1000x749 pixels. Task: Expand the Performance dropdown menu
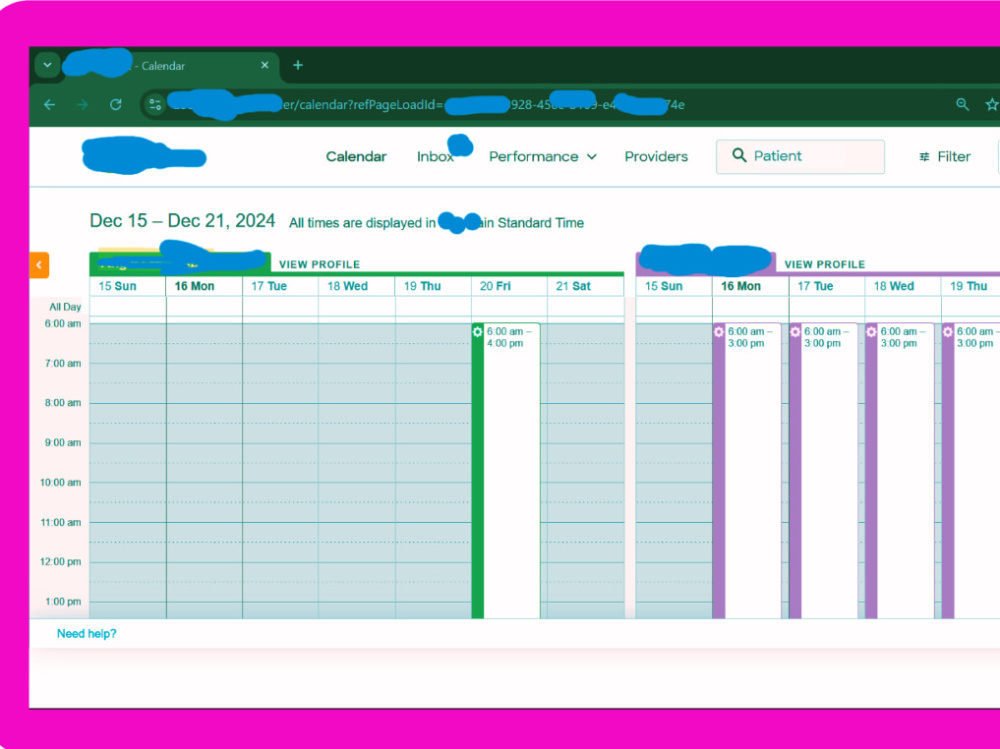543,157
